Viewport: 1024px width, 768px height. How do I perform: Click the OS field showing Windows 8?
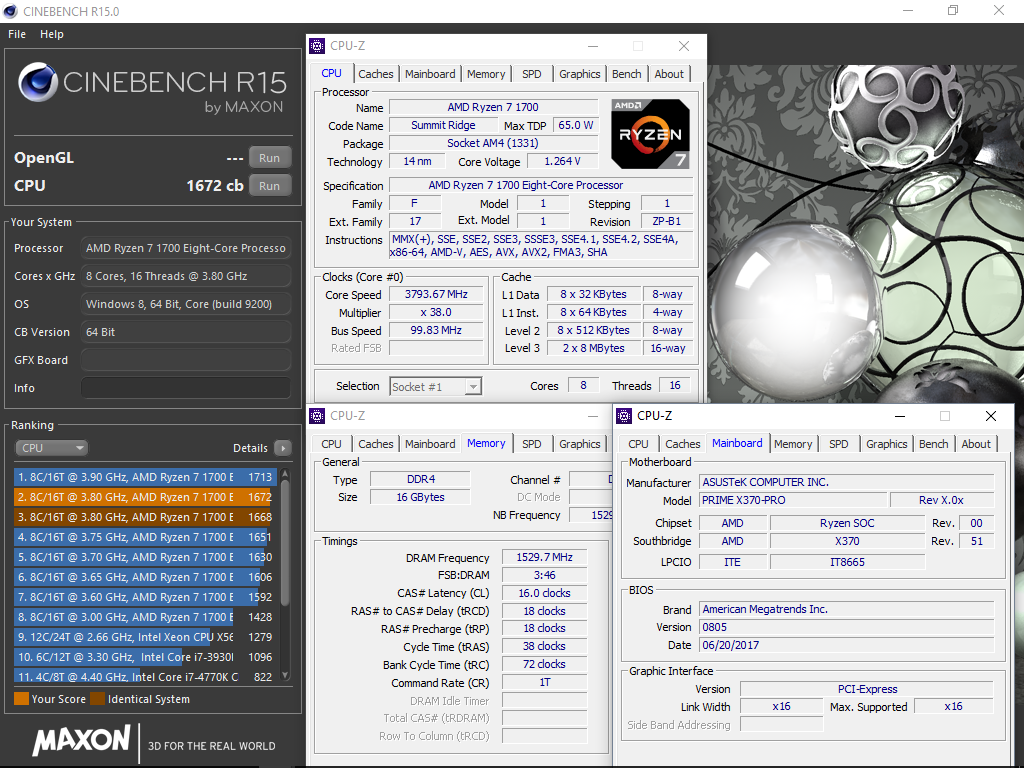click(x=185, y=304)
